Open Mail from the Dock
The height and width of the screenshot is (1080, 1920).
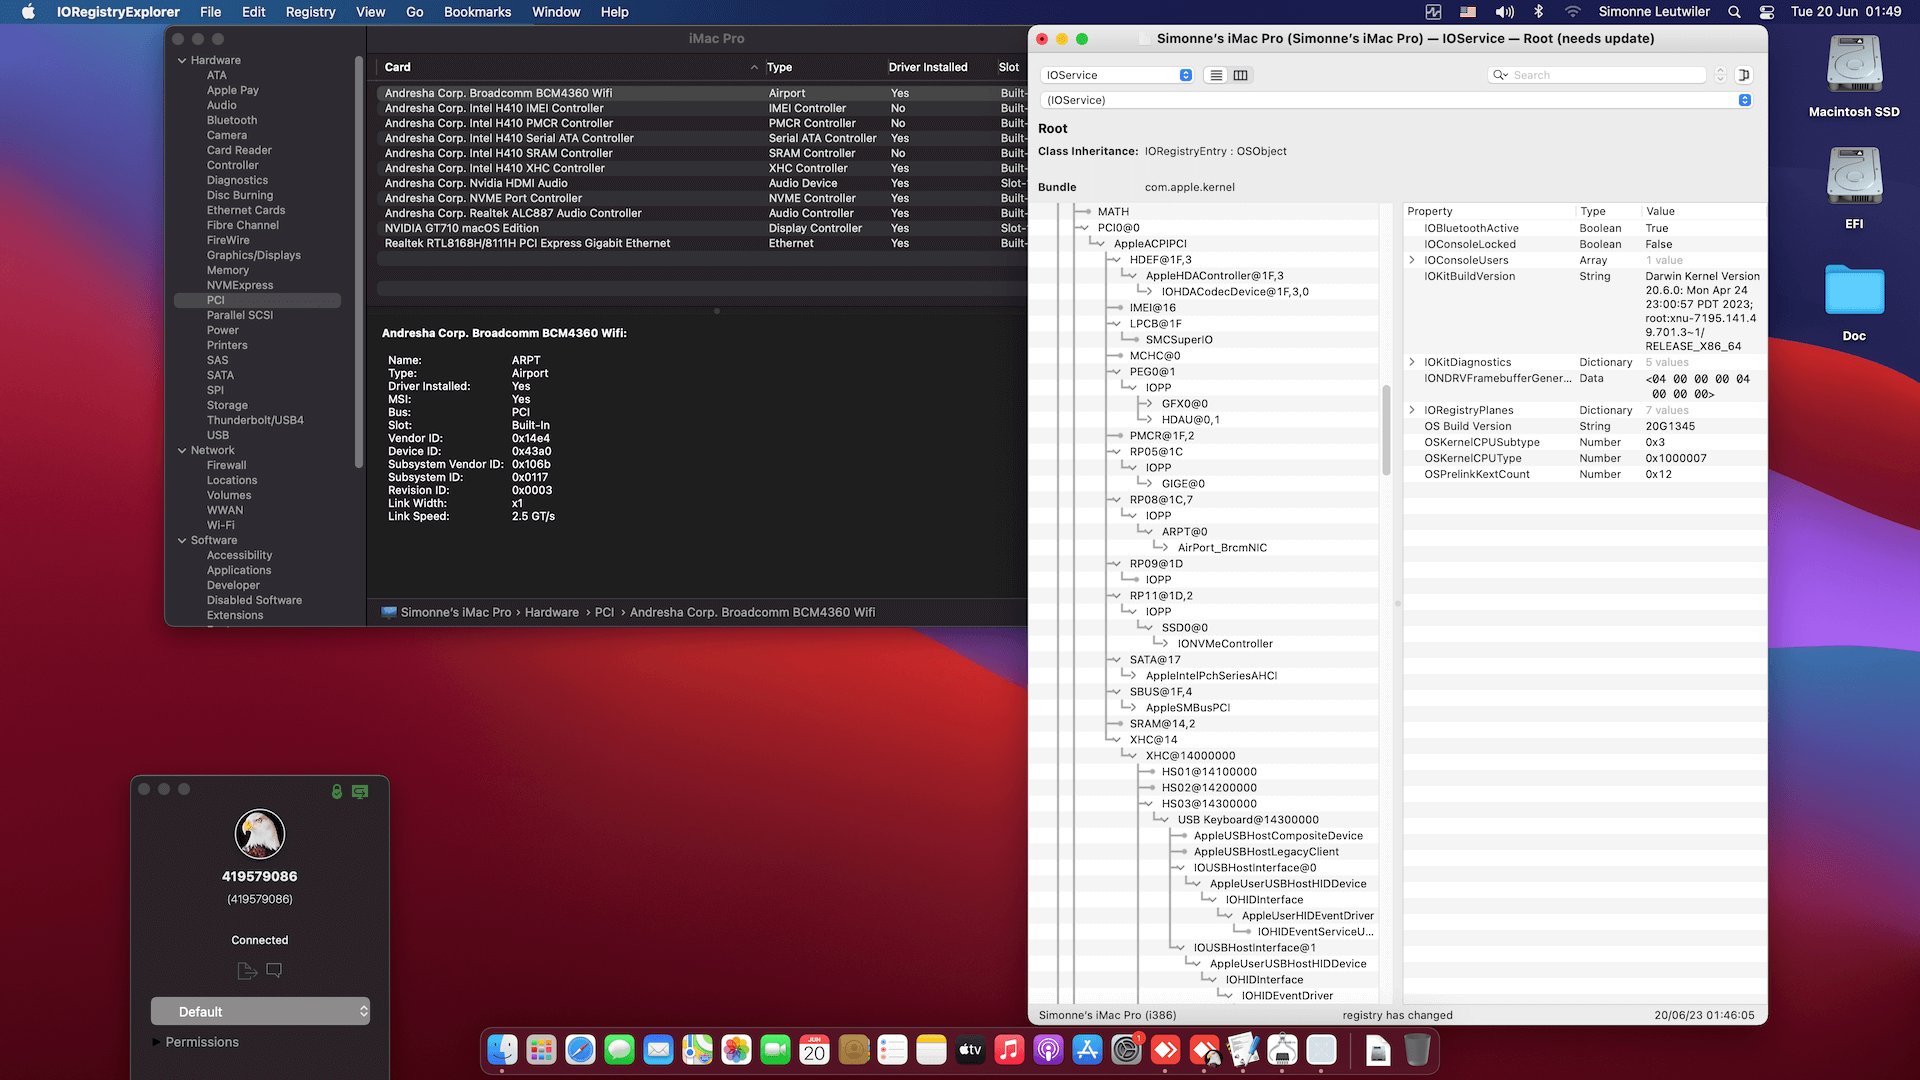pyautogui.click(x=658, y=1050)
